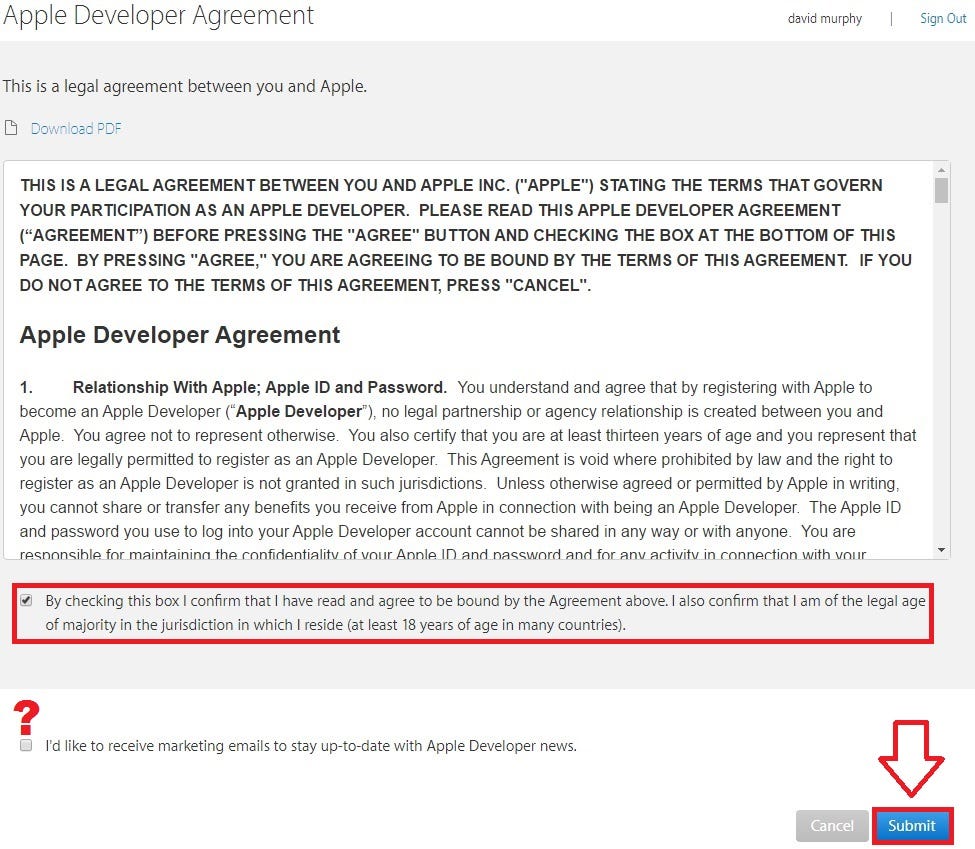Click 'Relationship With Apple; Apple ID and Password.'
975x849 pixels.
pyautogui.click(x=260, y=387)
